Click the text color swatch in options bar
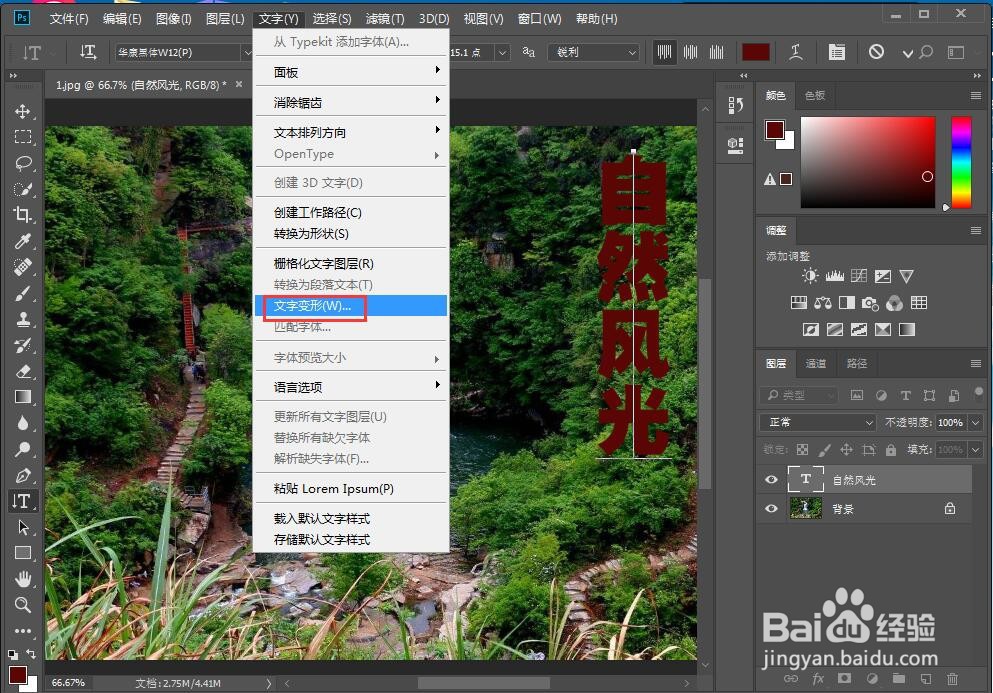Viewport: 993px width, 693px height. [755, 51]
